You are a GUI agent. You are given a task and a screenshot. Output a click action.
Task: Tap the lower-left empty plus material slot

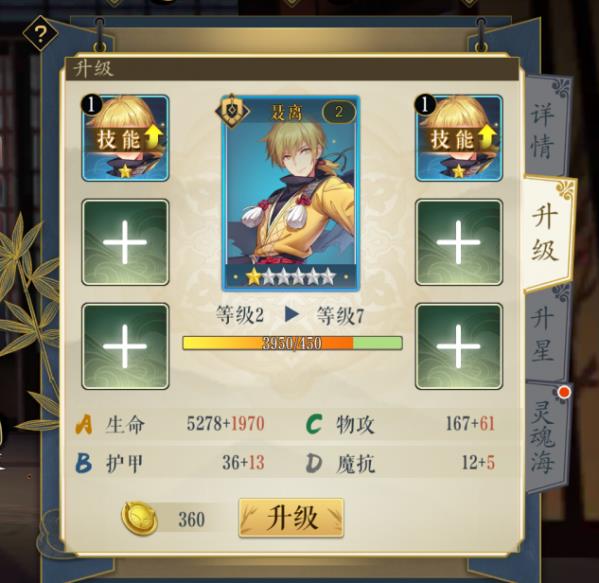click(x=125, y=346)
